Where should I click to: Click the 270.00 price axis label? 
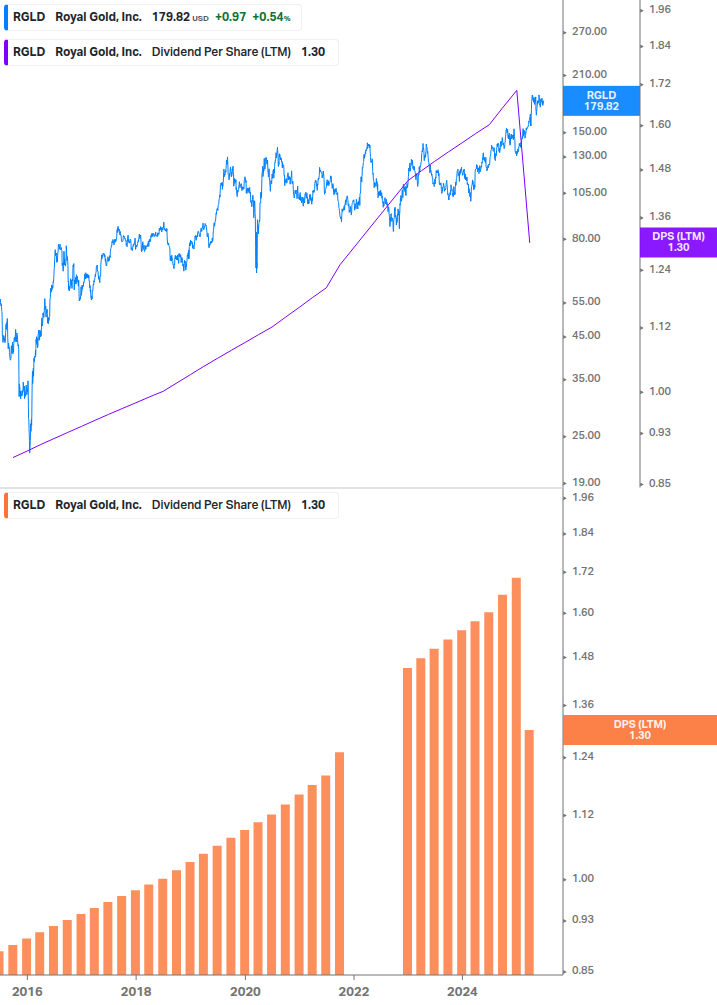(589, 31)
